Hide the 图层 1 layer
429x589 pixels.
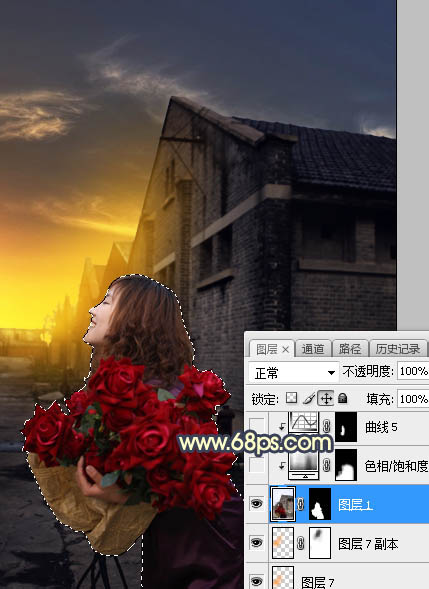point(257,503)
